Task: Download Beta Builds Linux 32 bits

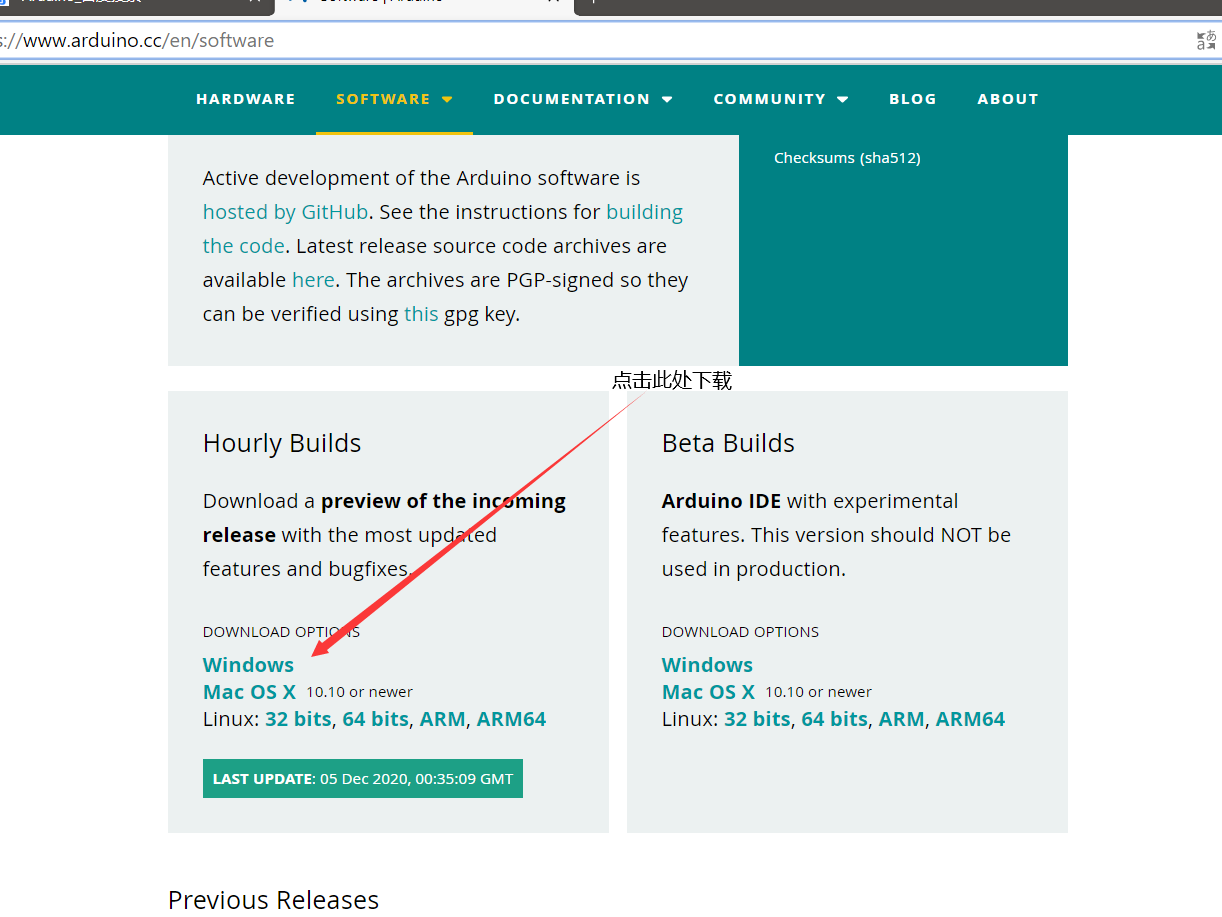Action: (757, 719)
